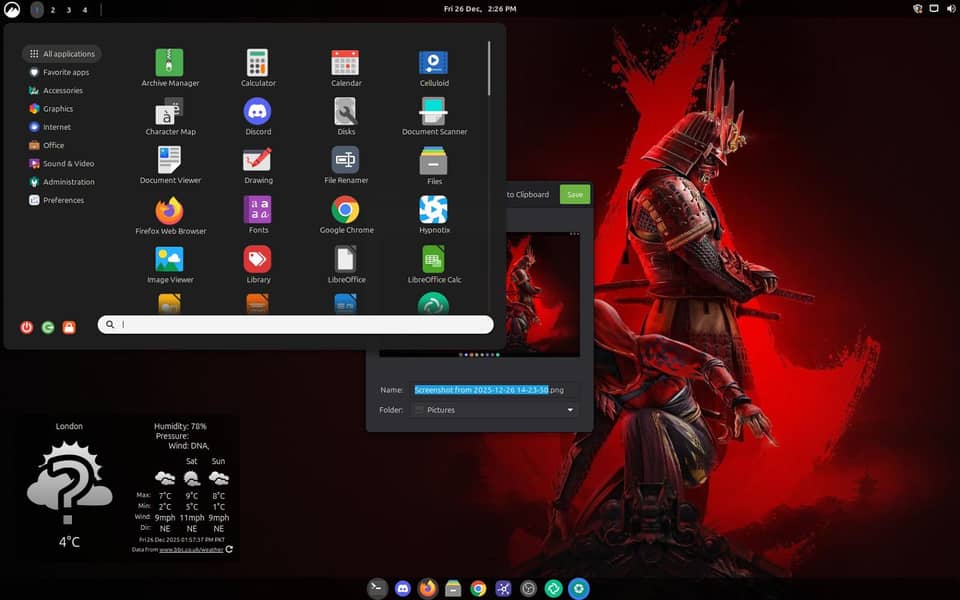Open the Document Scanner application
This screenshot has width=960, height=600.
point(433,112)
